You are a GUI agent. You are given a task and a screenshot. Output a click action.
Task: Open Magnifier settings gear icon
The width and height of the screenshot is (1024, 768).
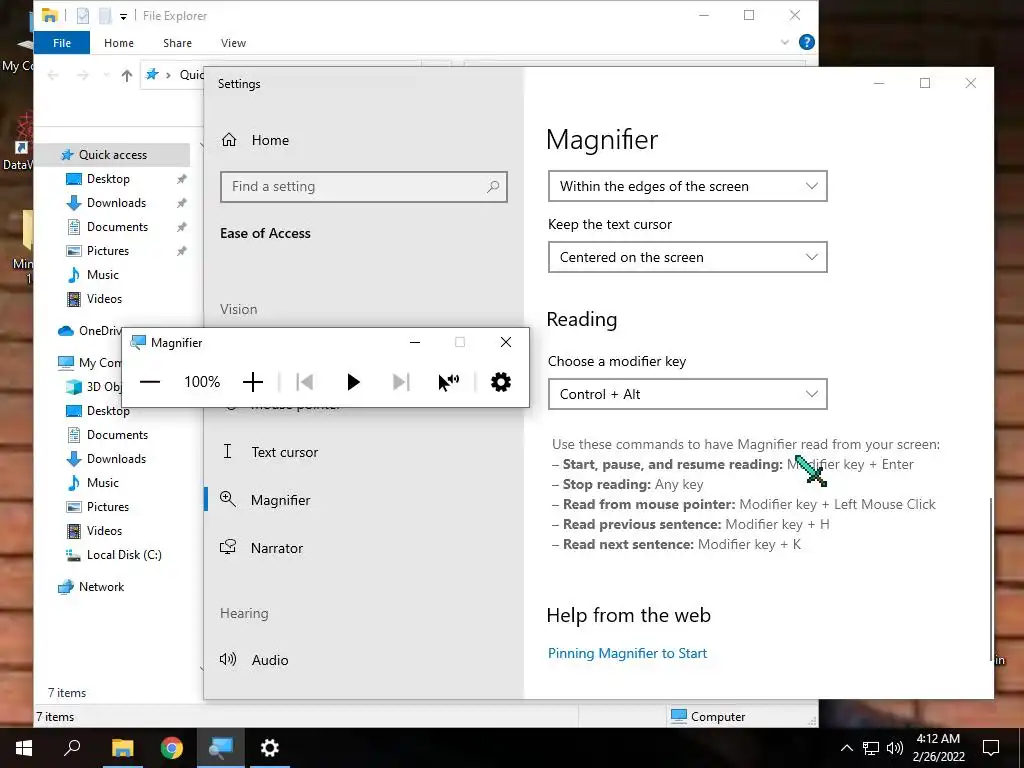(501, 382)
